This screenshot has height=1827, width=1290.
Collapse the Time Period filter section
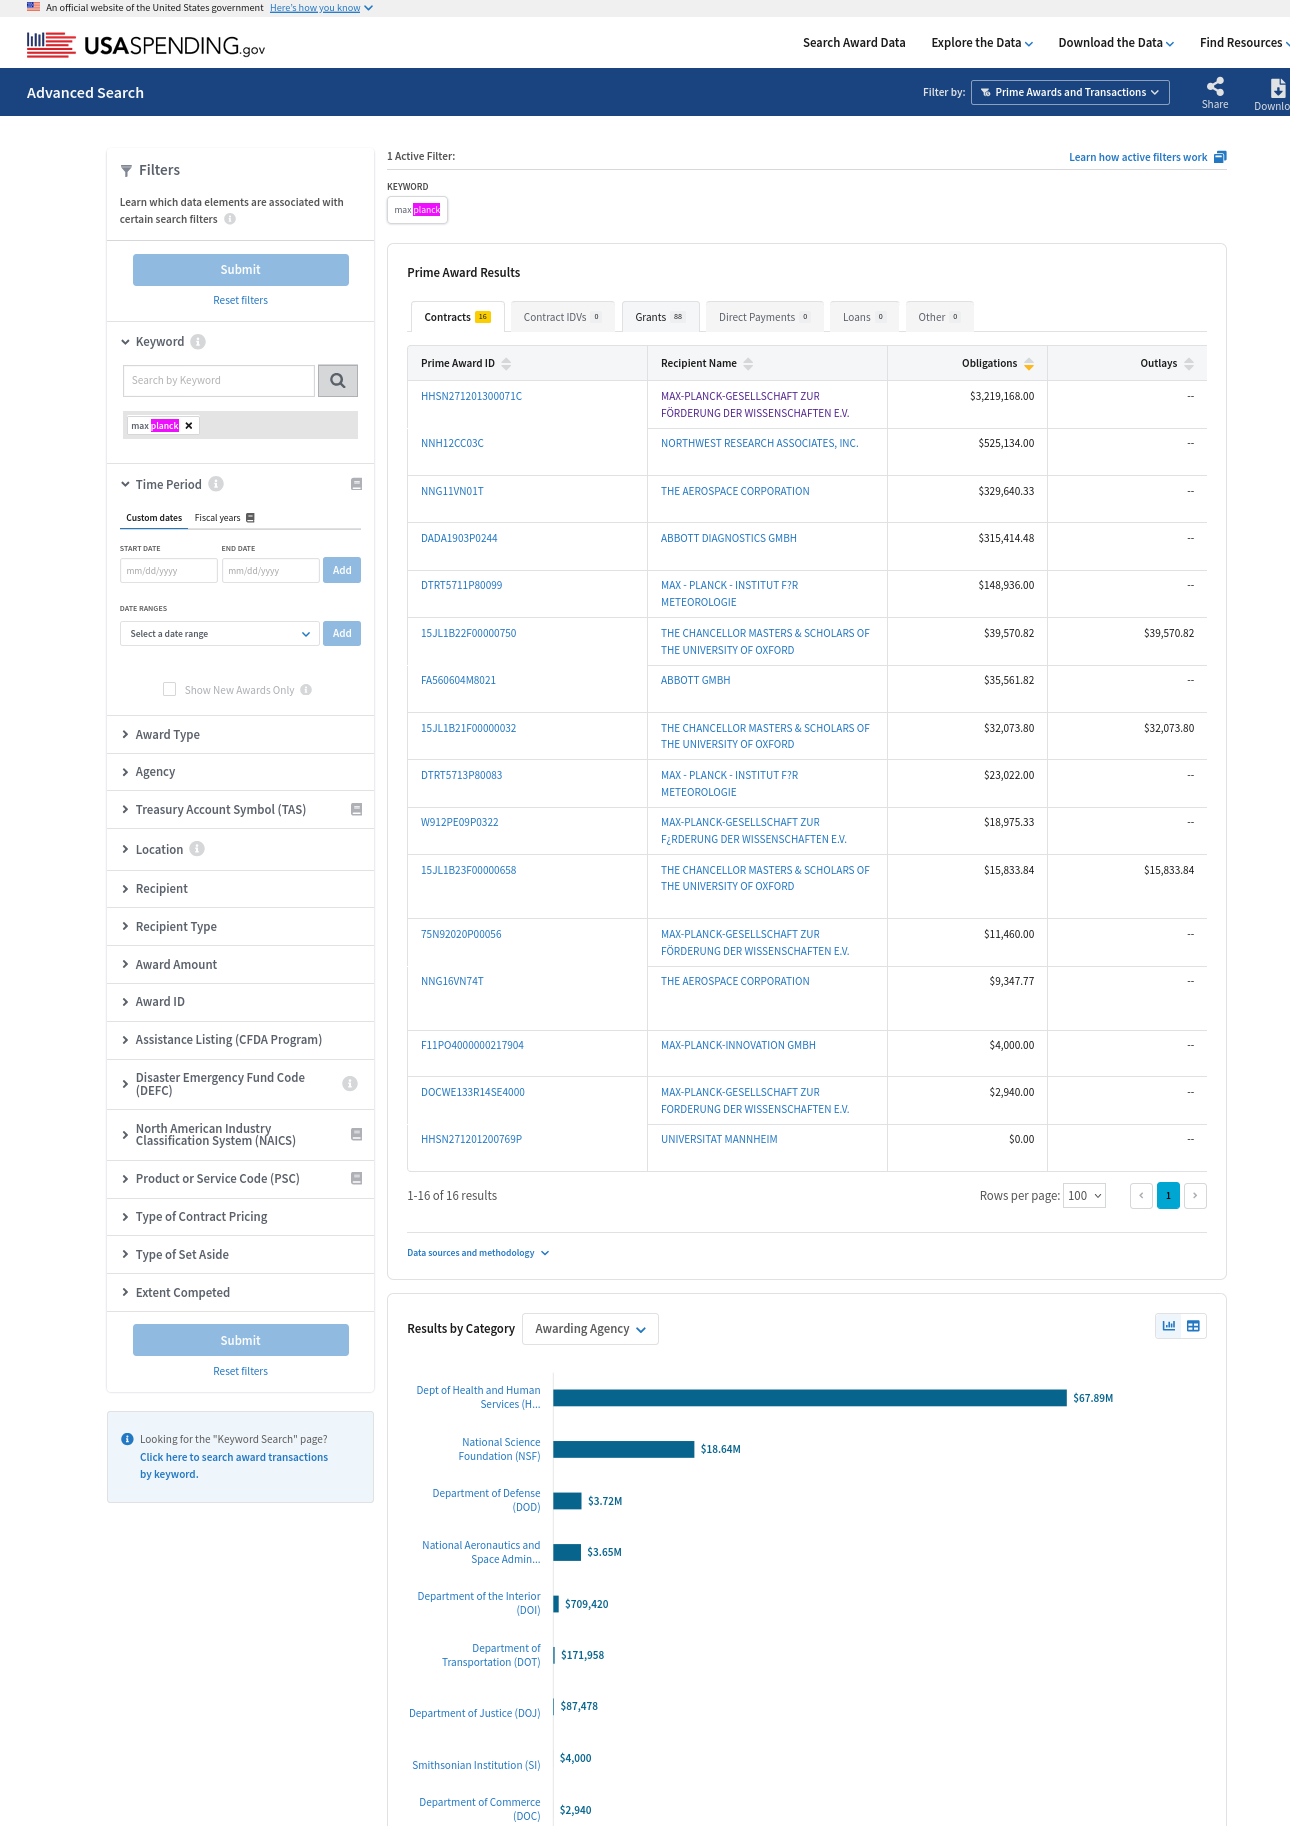[126, 484]
